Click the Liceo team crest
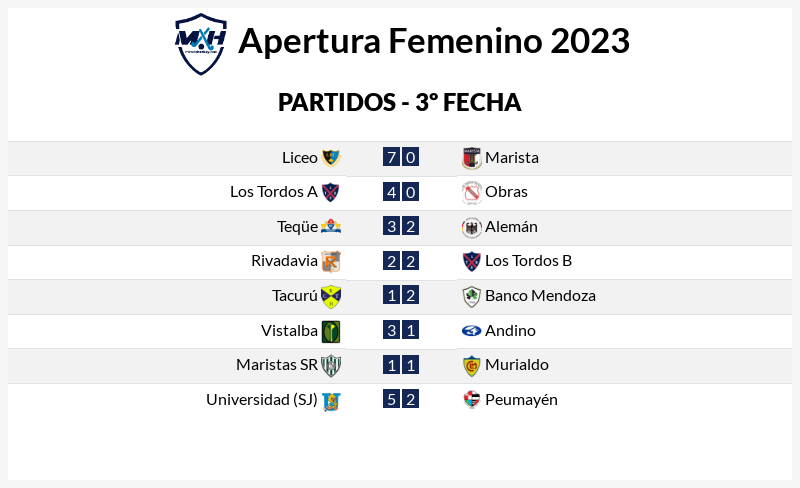Viewport: 800px width, 488px height. [x=331, y=158]
